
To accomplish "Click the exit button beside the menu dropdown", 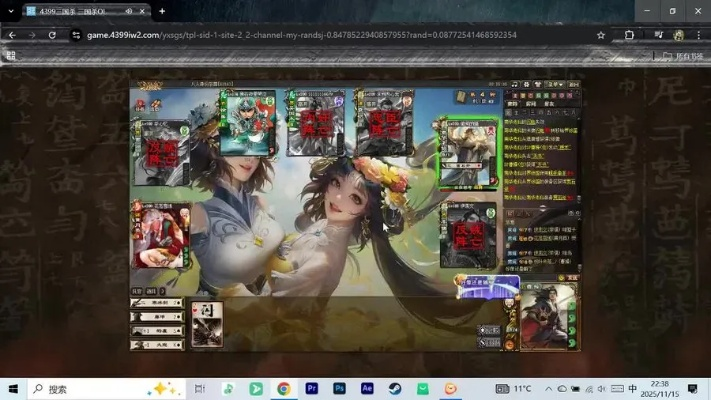I will [x=574, y=84].
